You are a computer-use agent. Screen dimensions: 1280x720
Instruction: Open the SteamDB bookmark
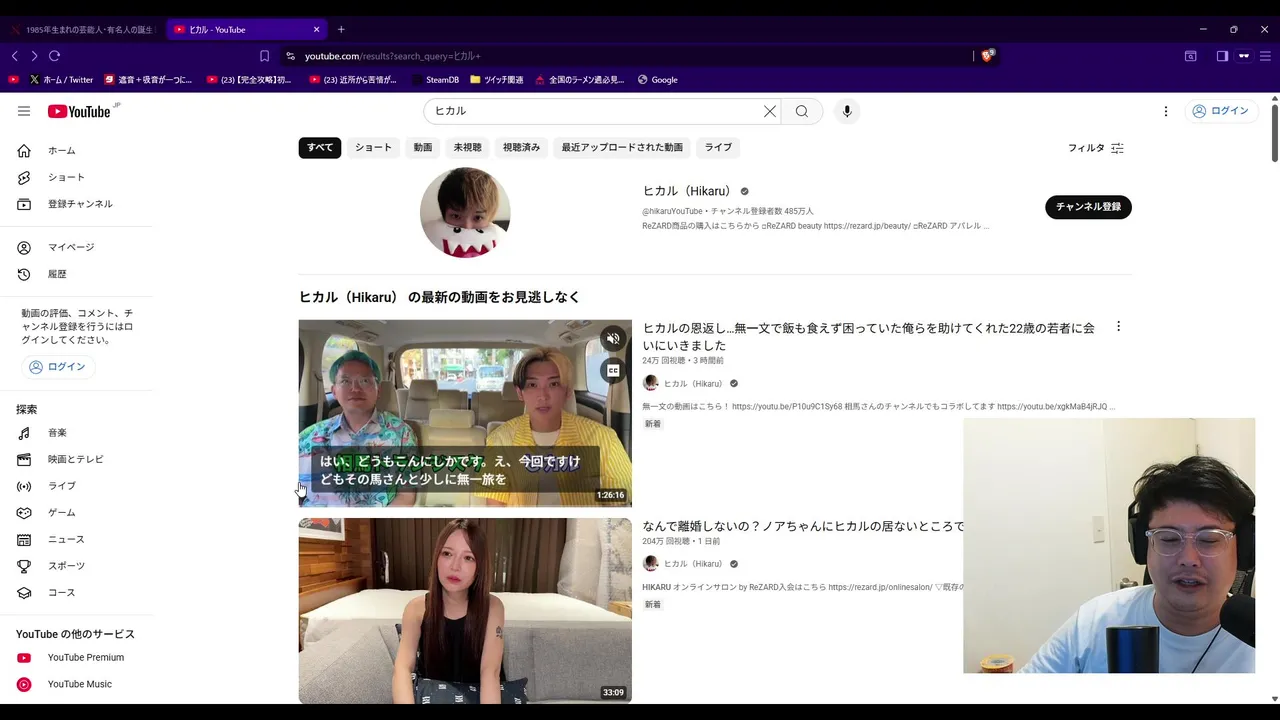click(x=434, y=80)
